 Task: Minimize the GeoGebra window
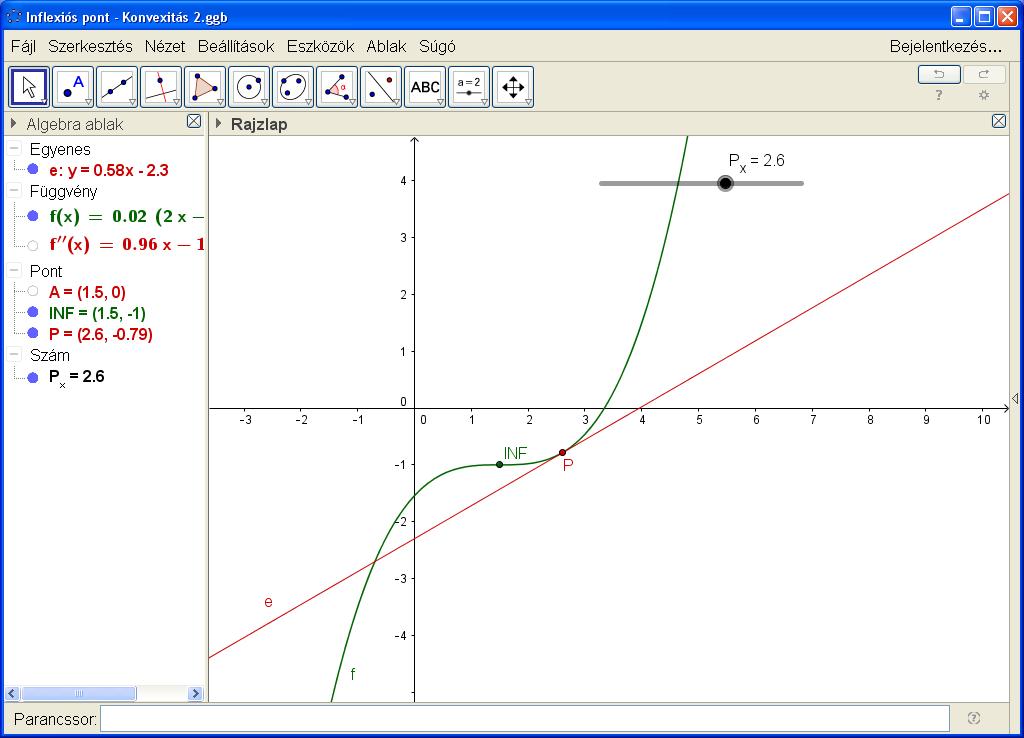pos(961,16)
